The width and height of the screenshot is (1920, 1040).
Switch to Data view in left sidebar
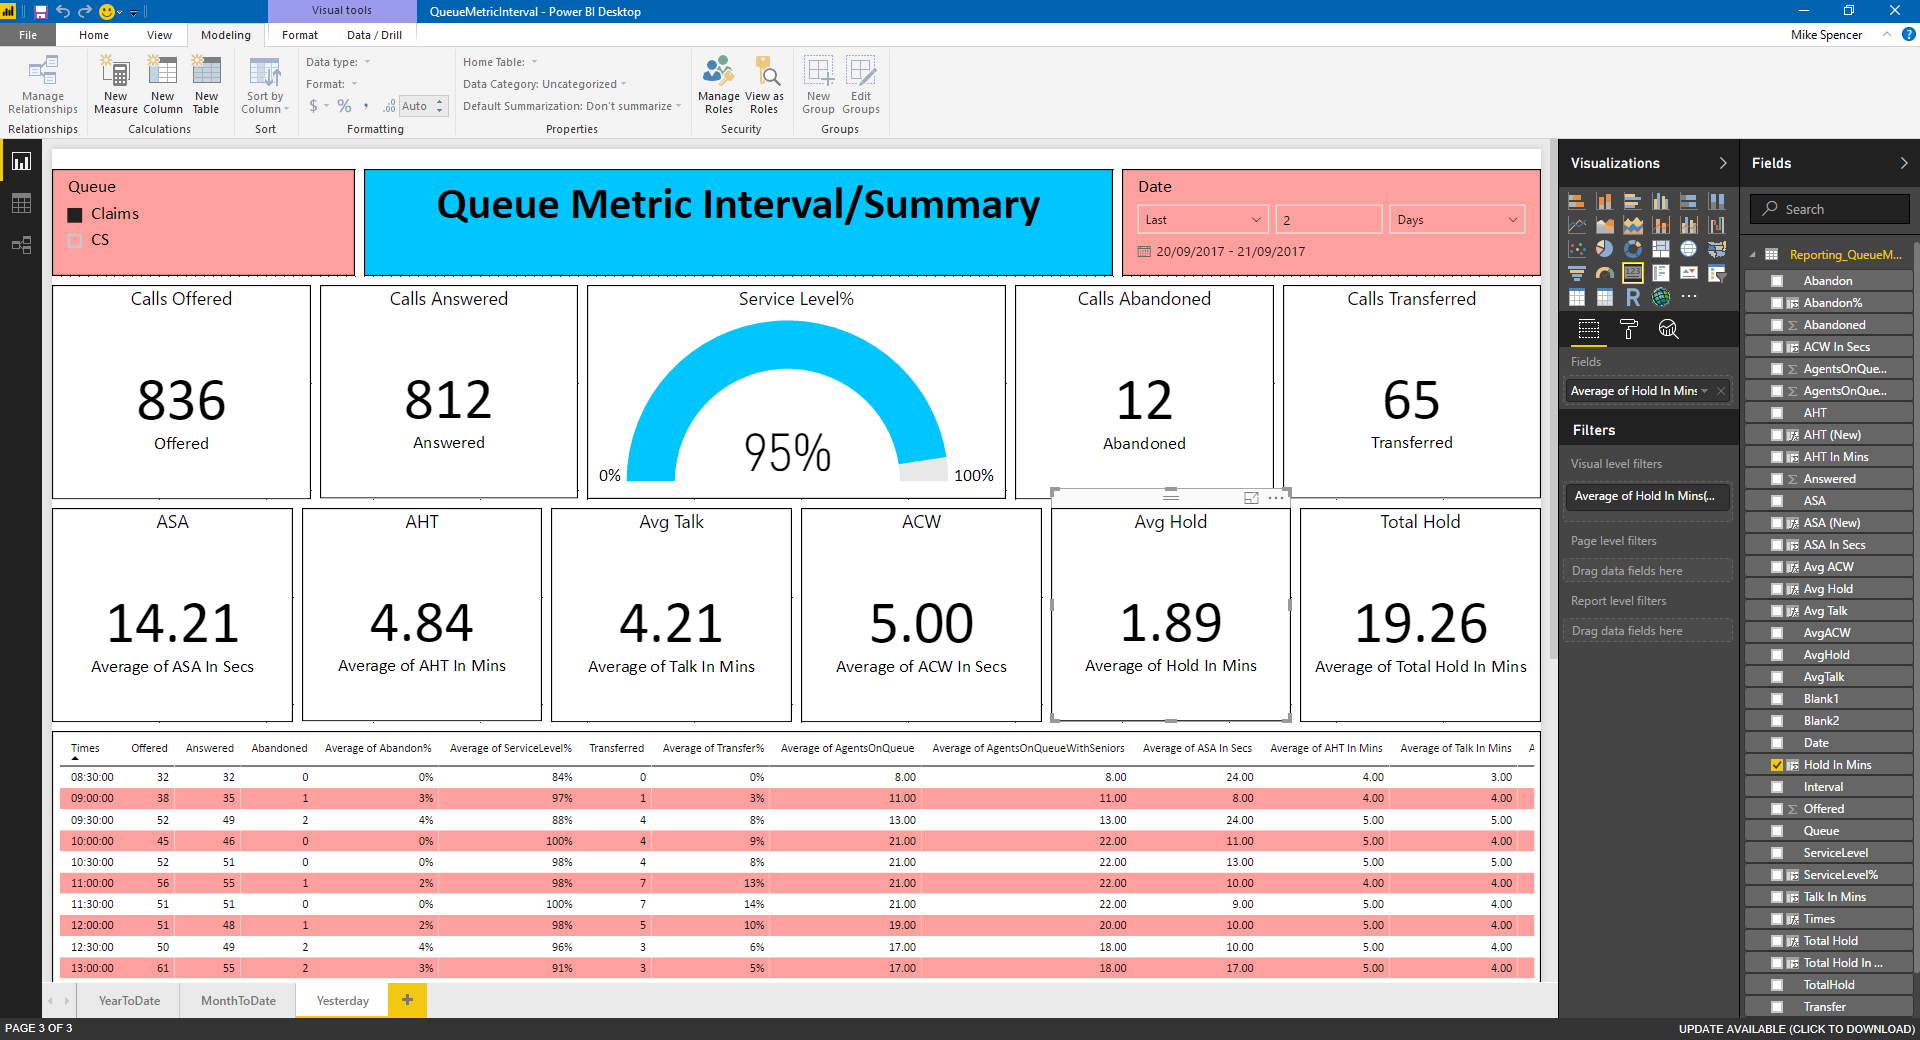21,203
